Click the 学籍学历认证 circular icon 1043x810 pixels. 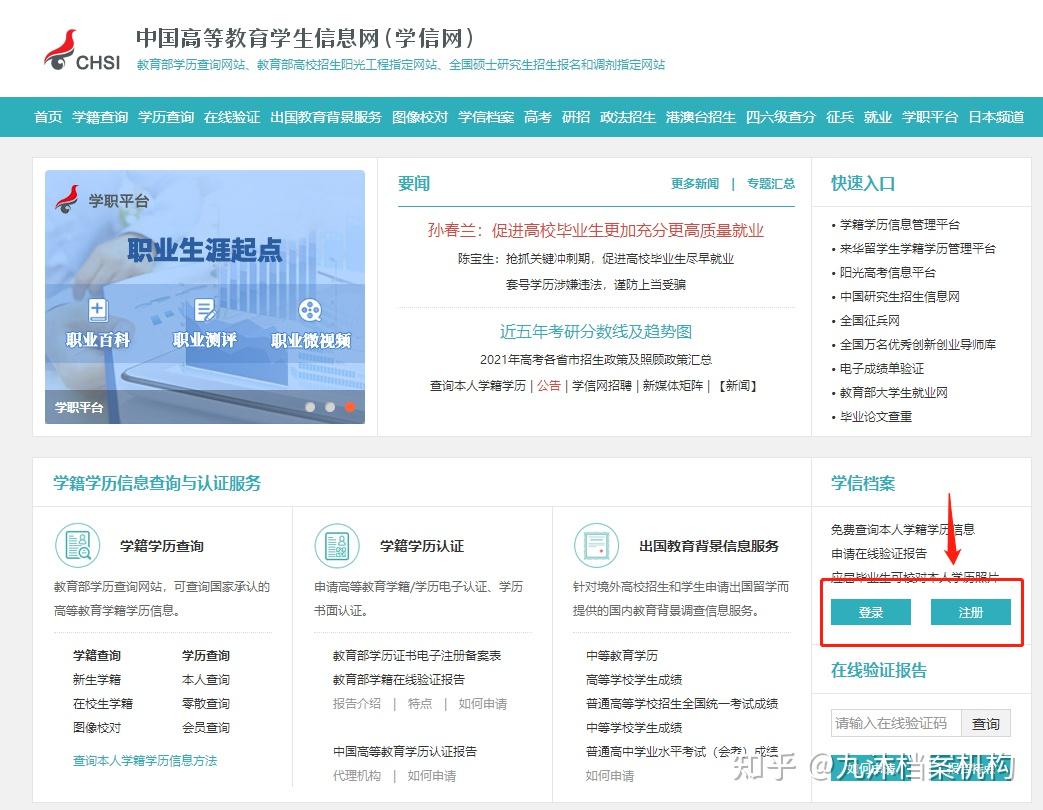coord(337,546)
